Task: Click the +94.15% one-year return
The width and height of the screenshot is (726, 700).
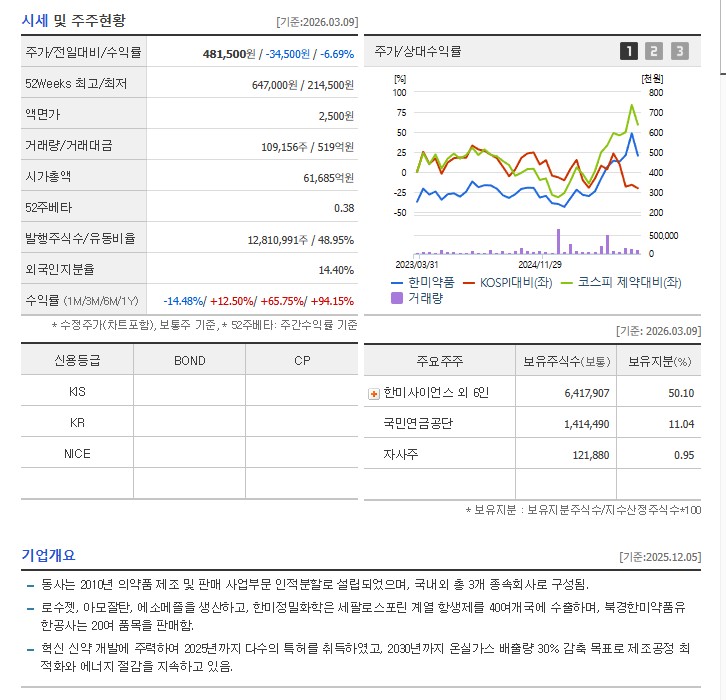Action: click(332, 301)
